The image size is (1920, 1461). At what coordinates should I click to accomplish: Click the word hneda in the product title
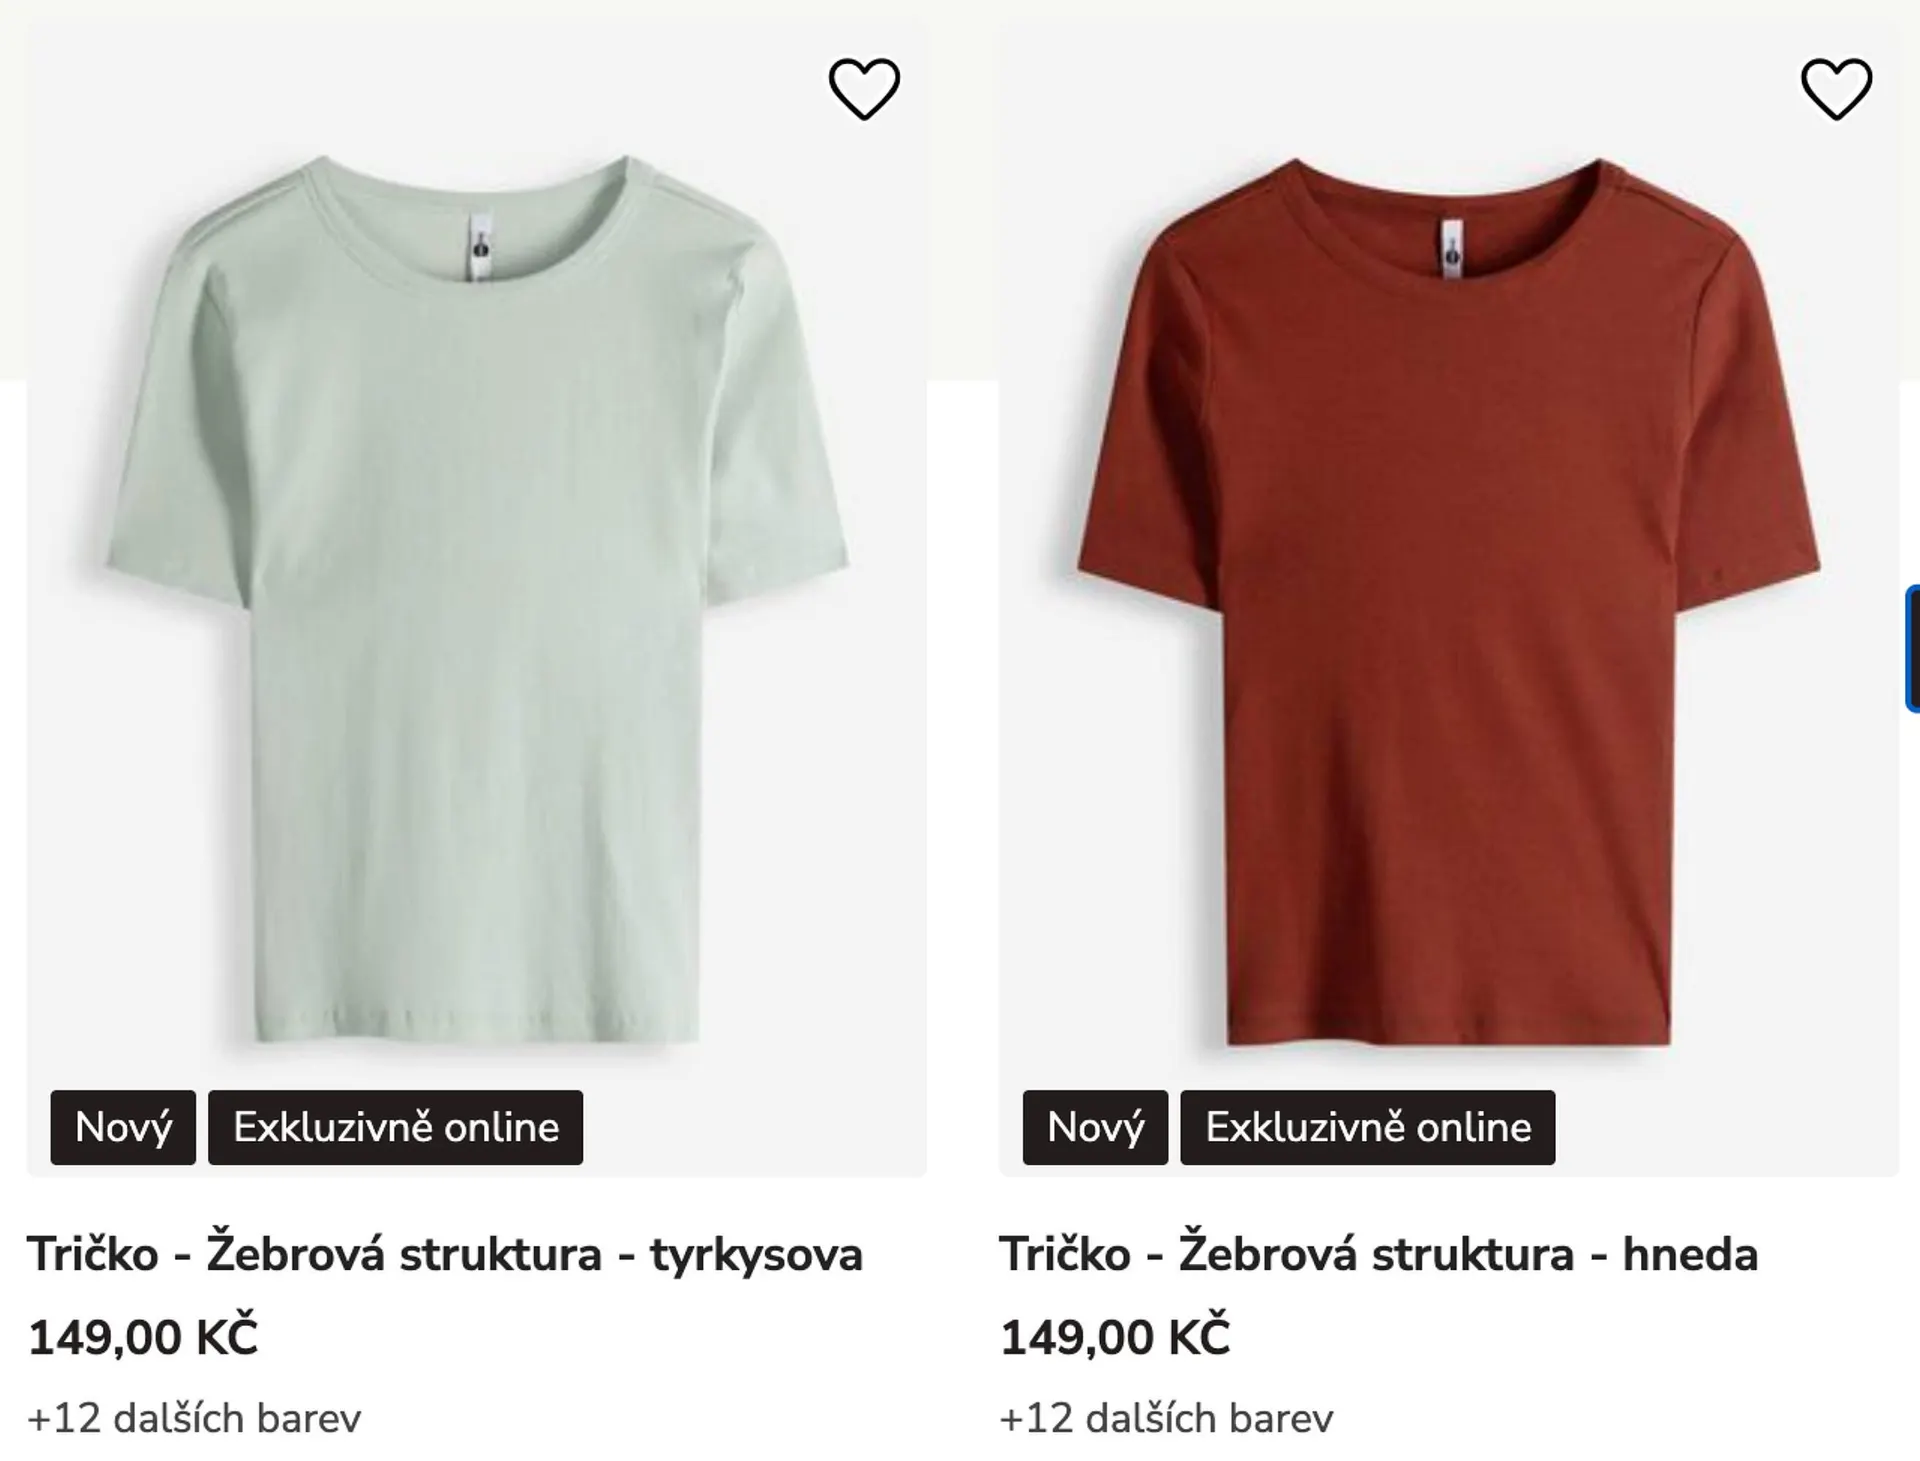coord(1690,1254)
